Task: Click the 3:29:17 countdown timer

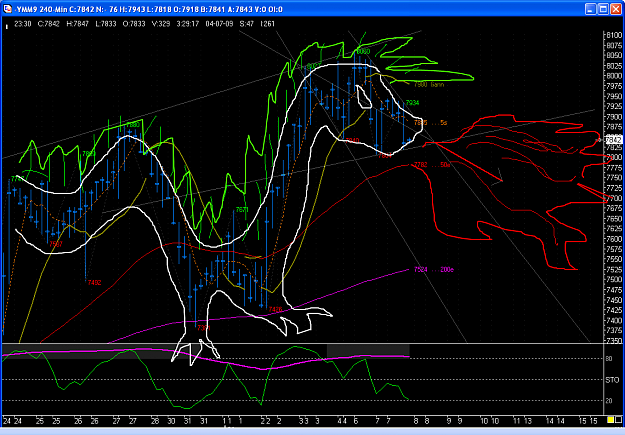Action: pos(188,24)
